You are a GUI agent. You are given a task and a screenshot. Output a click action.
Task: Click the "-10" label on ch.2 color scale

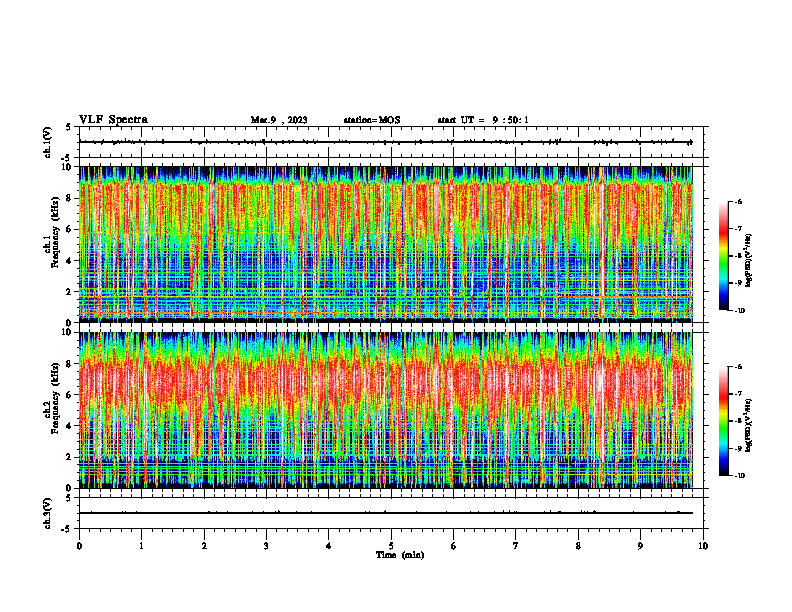[740, 476]
